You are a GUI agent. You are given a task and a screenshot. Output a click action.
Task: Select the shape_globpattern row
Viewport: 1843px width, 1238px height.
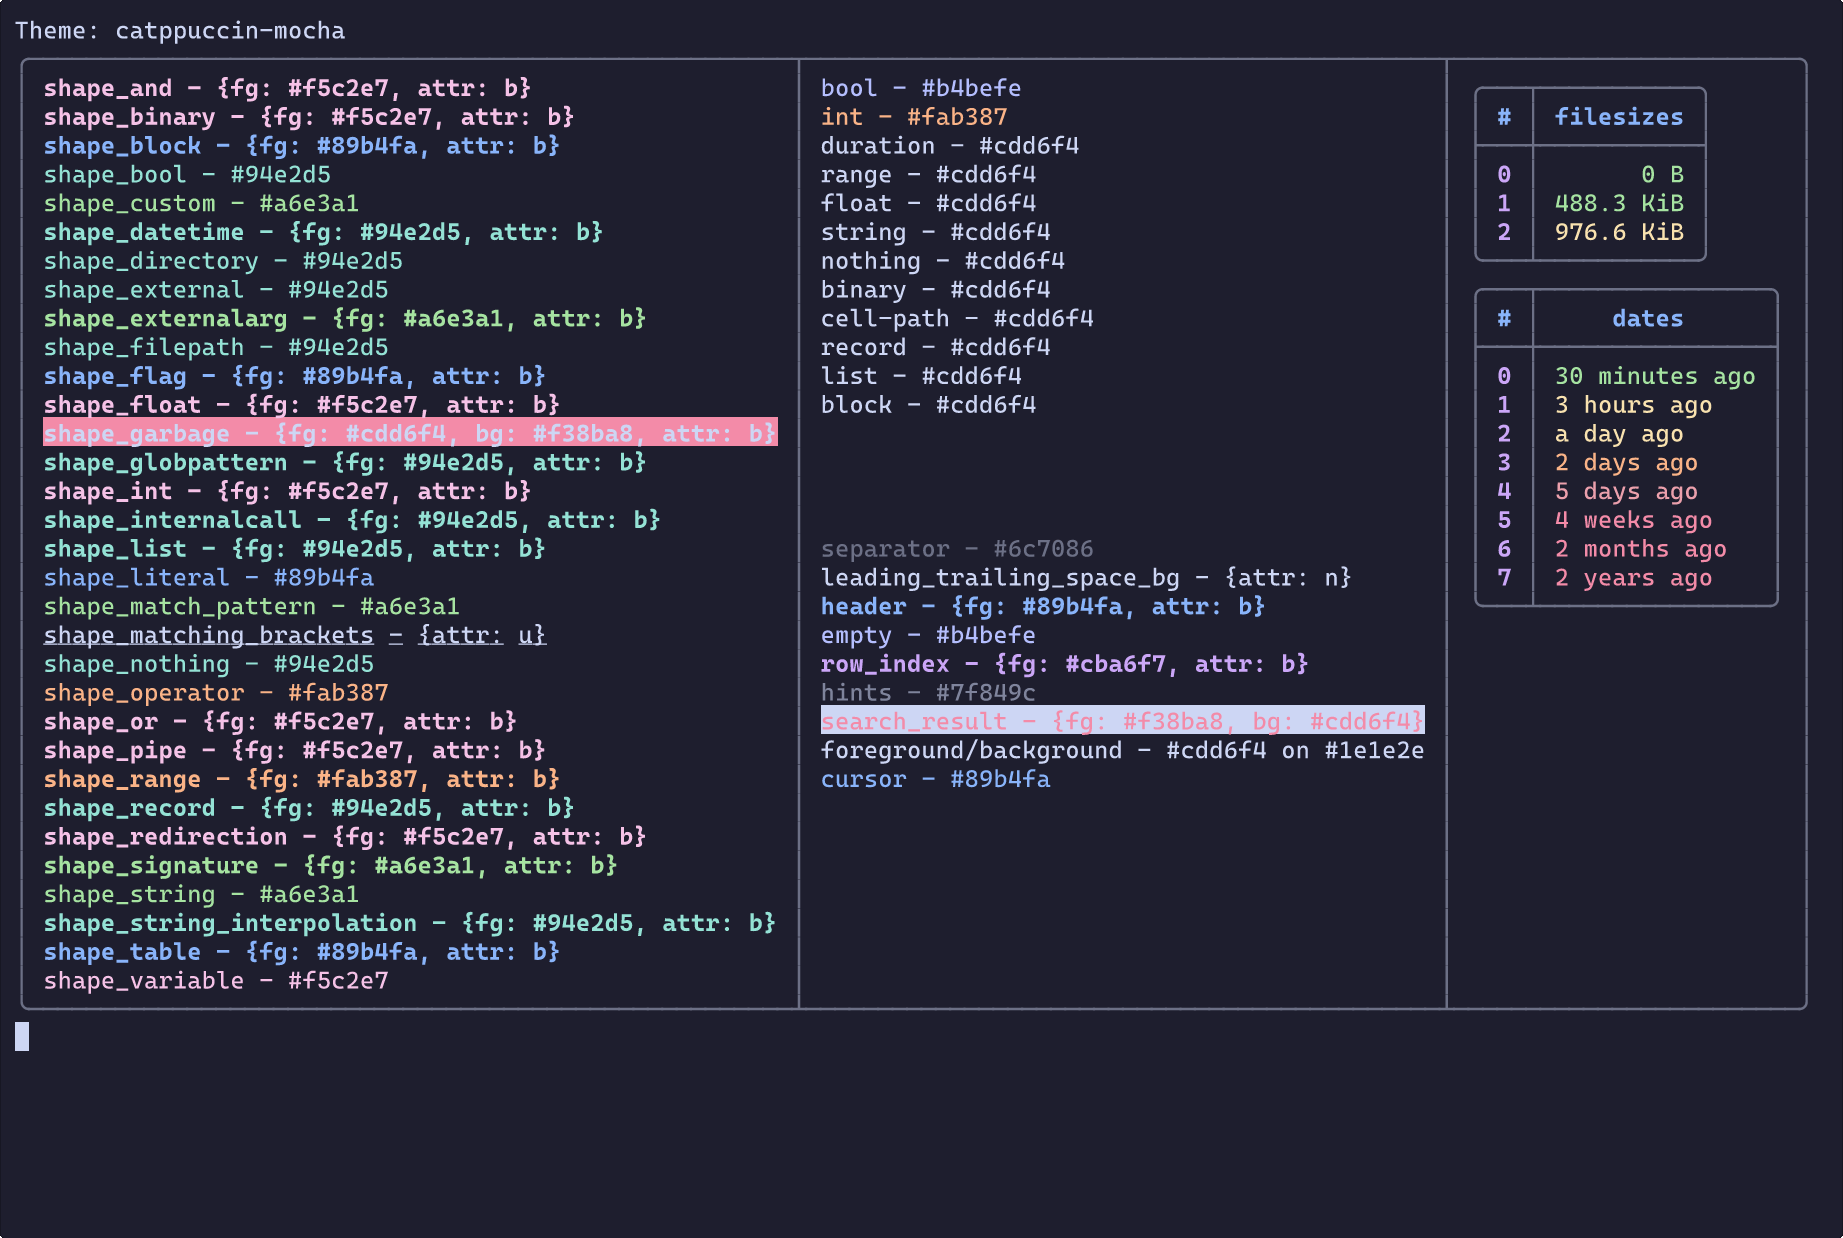[345, 463]
